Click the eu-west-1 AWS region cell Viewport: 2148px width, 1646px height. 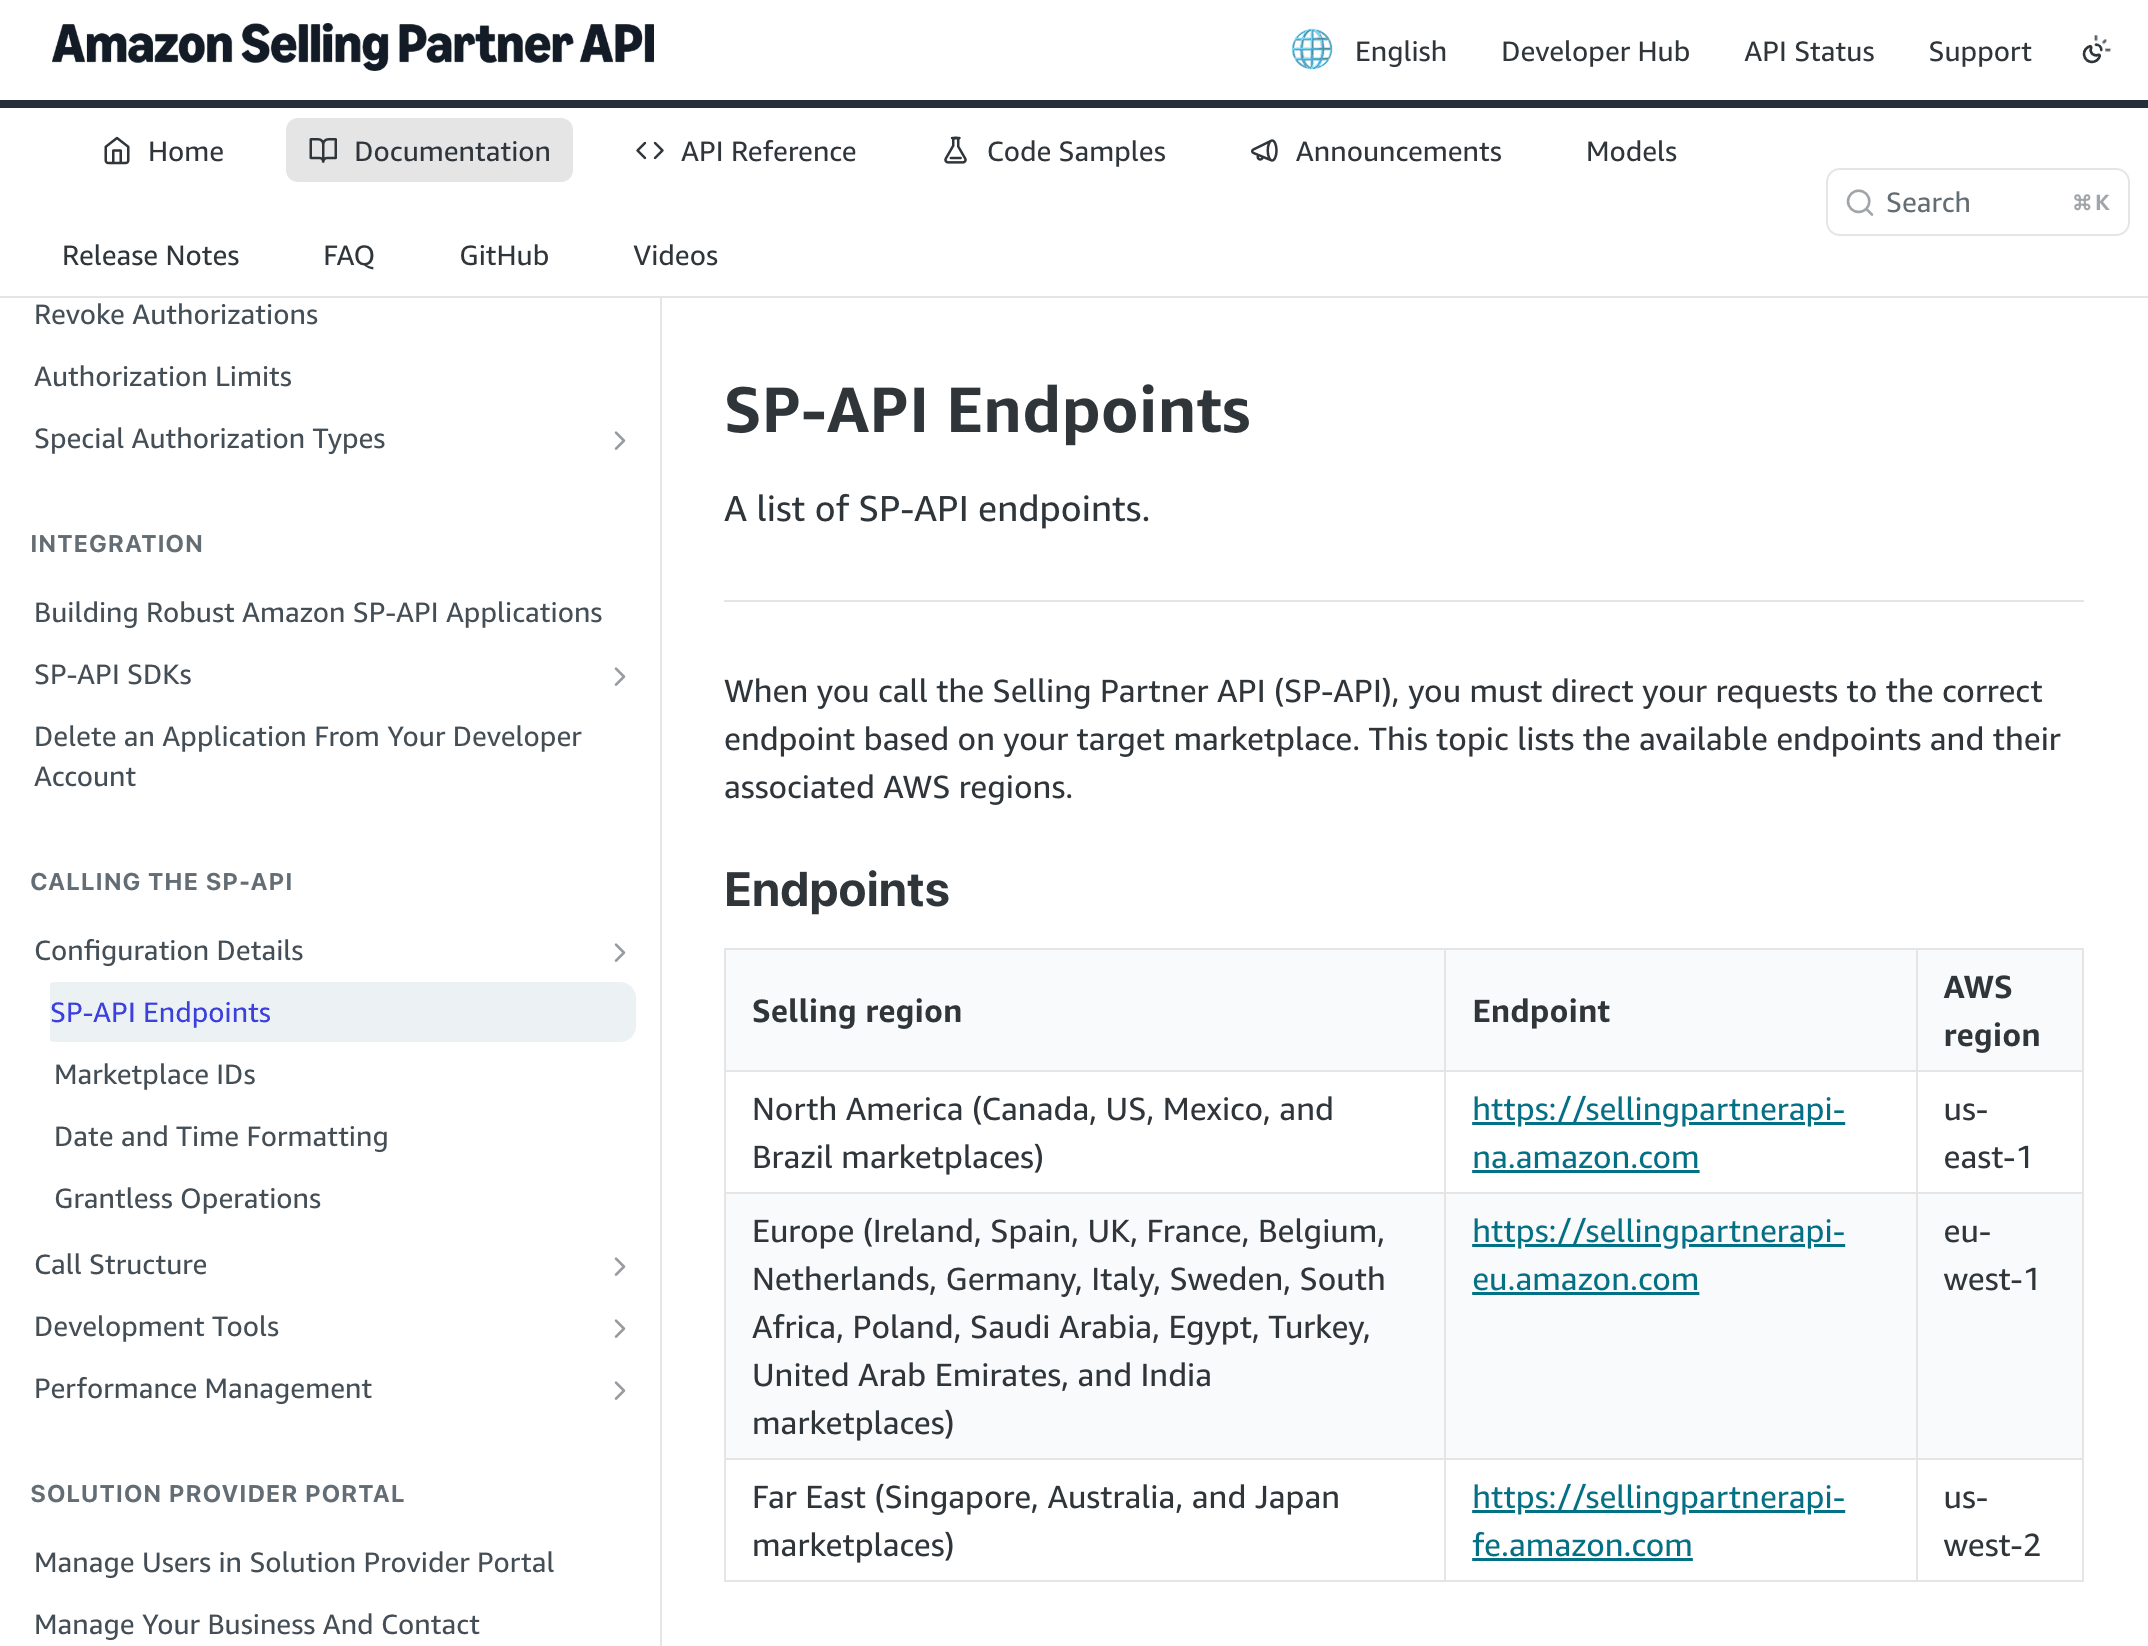(2000, 1326)
